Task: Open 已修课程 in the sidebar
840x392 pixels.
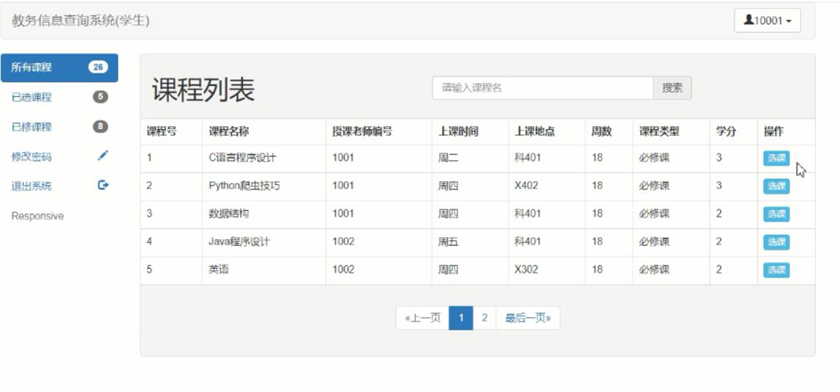Action: 59,127
